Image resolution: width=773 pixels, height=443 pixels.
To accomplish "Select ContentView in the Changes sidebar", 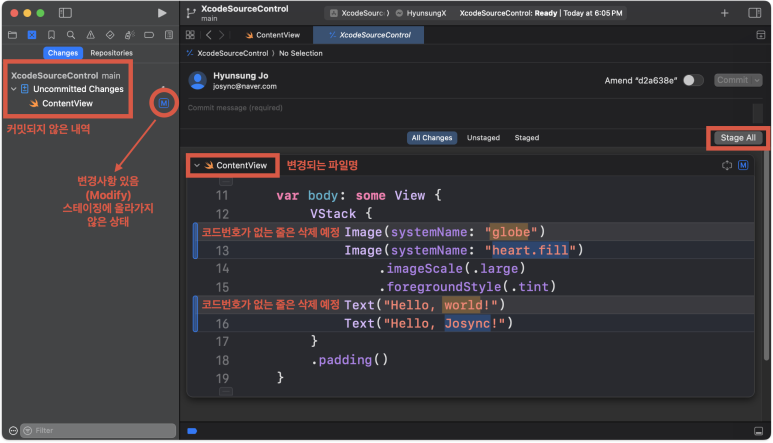I will click(67, 103).
